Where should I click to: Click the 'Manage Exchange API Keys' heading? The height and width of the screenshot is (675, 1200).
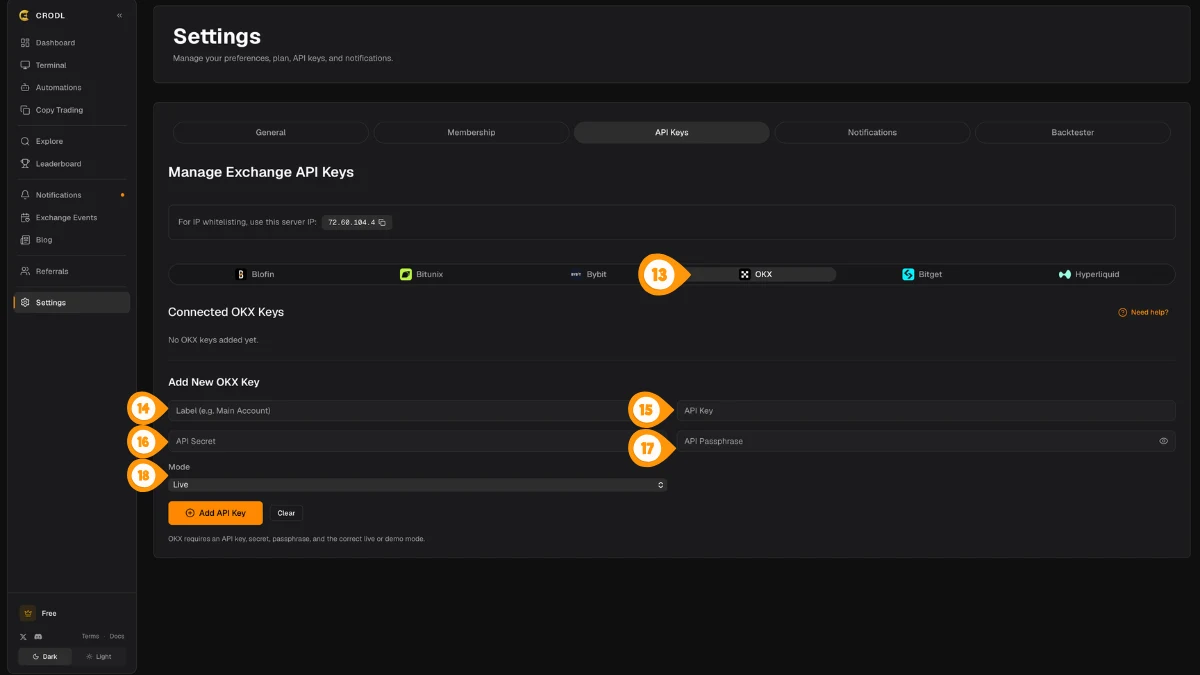click(261, 172)
